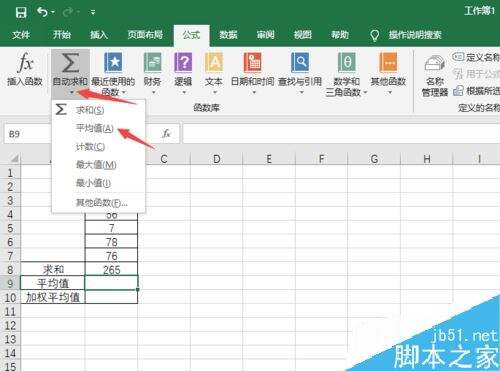
Task: Open the 文件 tab
Action: [21, 35]
